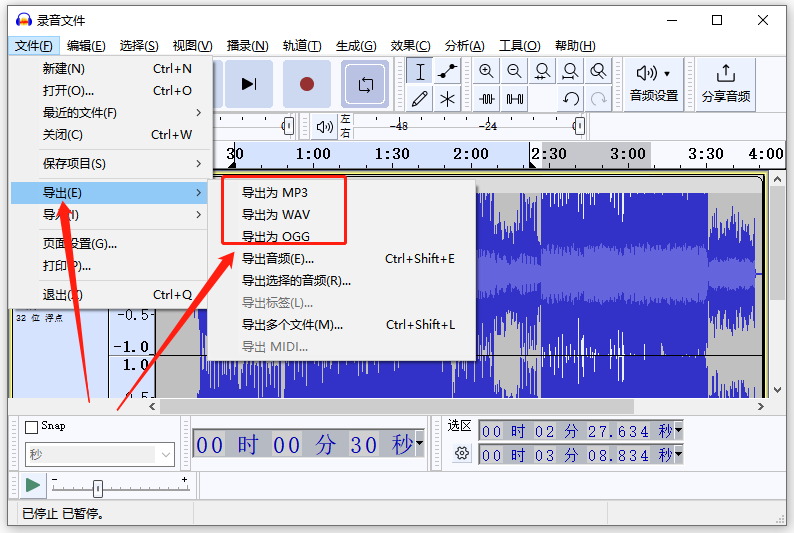The height and width of the screenshot is (533, 794).
Task: Click the 1:30 mark on the timeline ruler
Action: pos(391,153)
